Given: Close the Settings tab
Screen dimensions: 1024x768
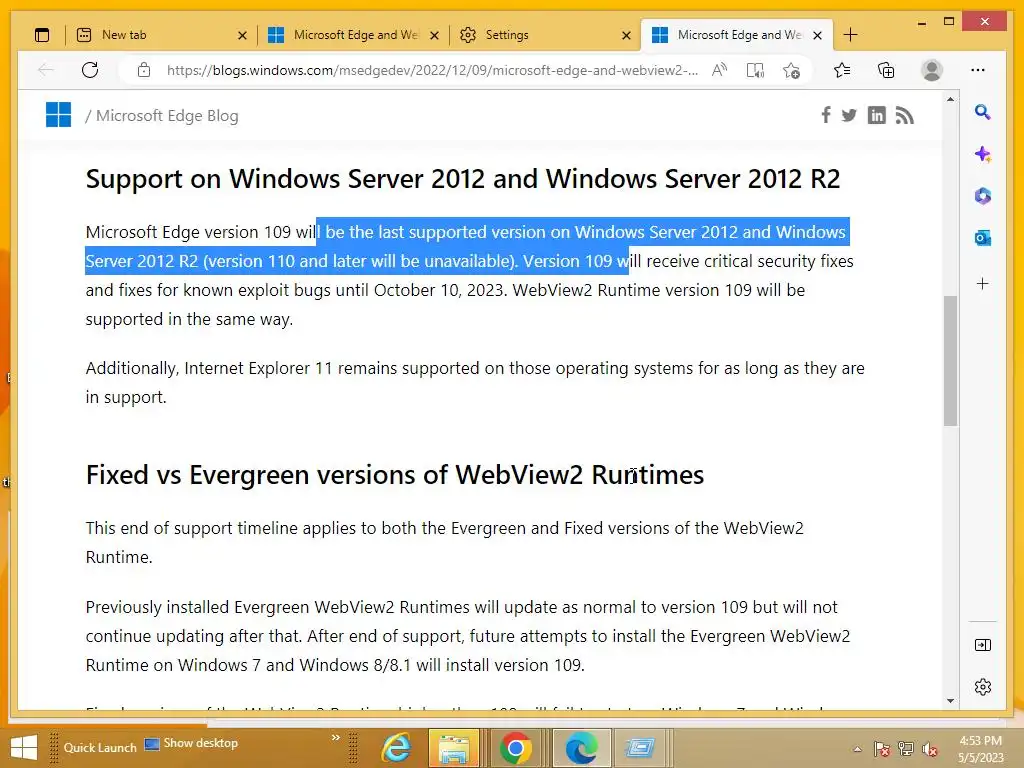Looking at the screenshot, I should pos(626,35).
